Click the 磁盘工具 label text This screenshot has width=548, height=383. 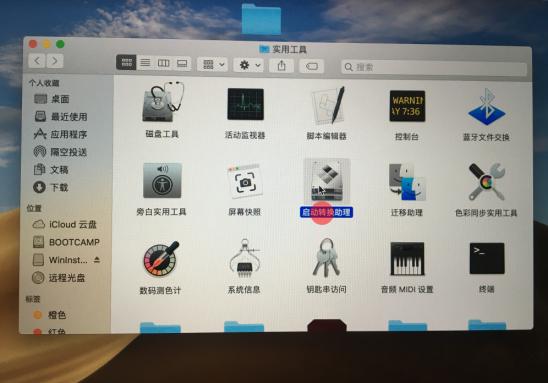(x=162, y=134)
